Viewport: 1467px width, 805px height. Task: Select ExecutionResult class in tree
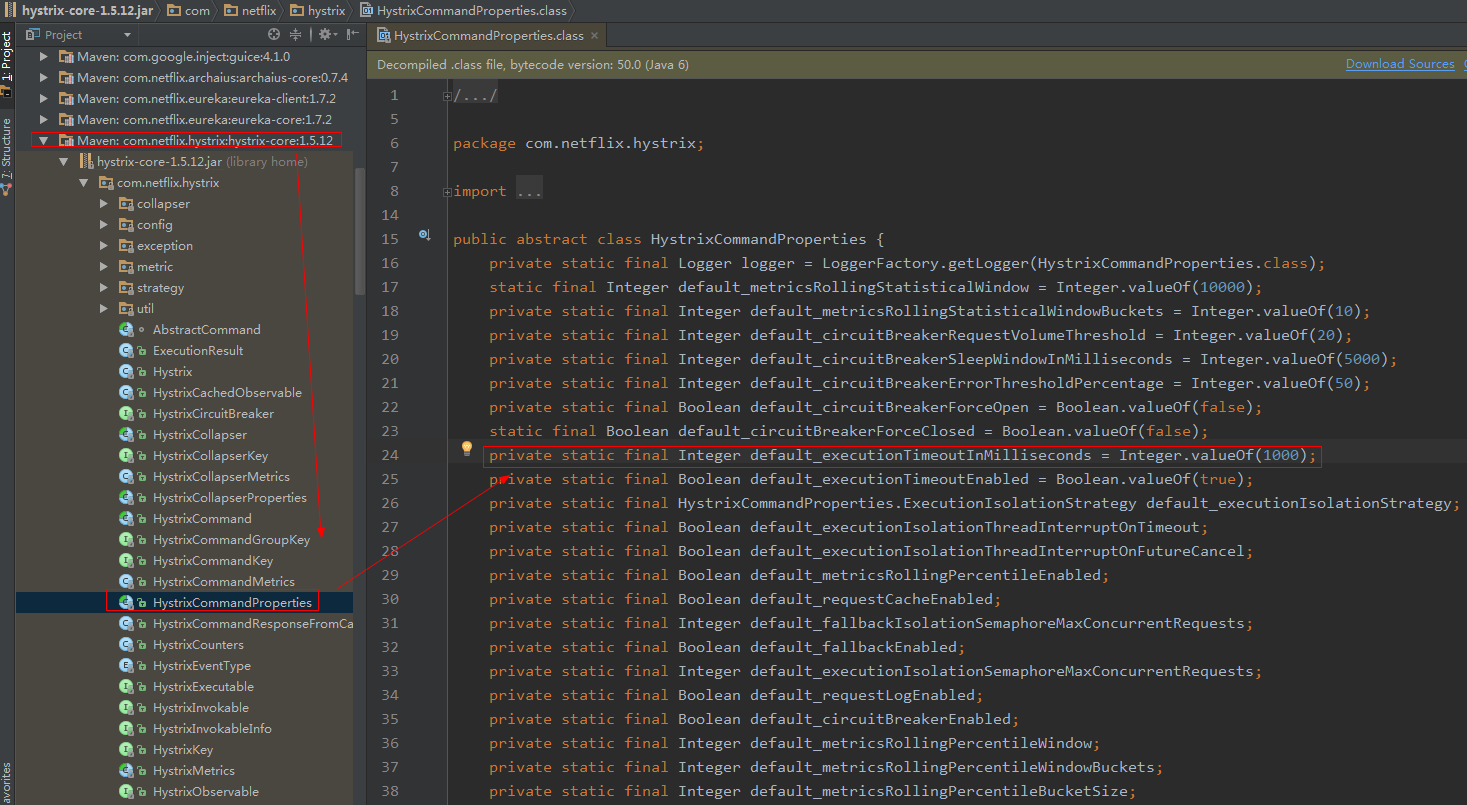tap(198, 351)
